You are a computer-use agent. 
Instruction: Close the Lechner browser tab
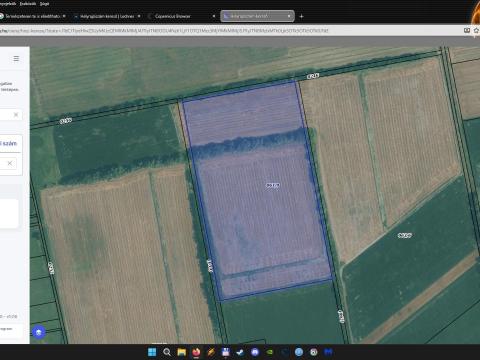[x=139, y=16]
